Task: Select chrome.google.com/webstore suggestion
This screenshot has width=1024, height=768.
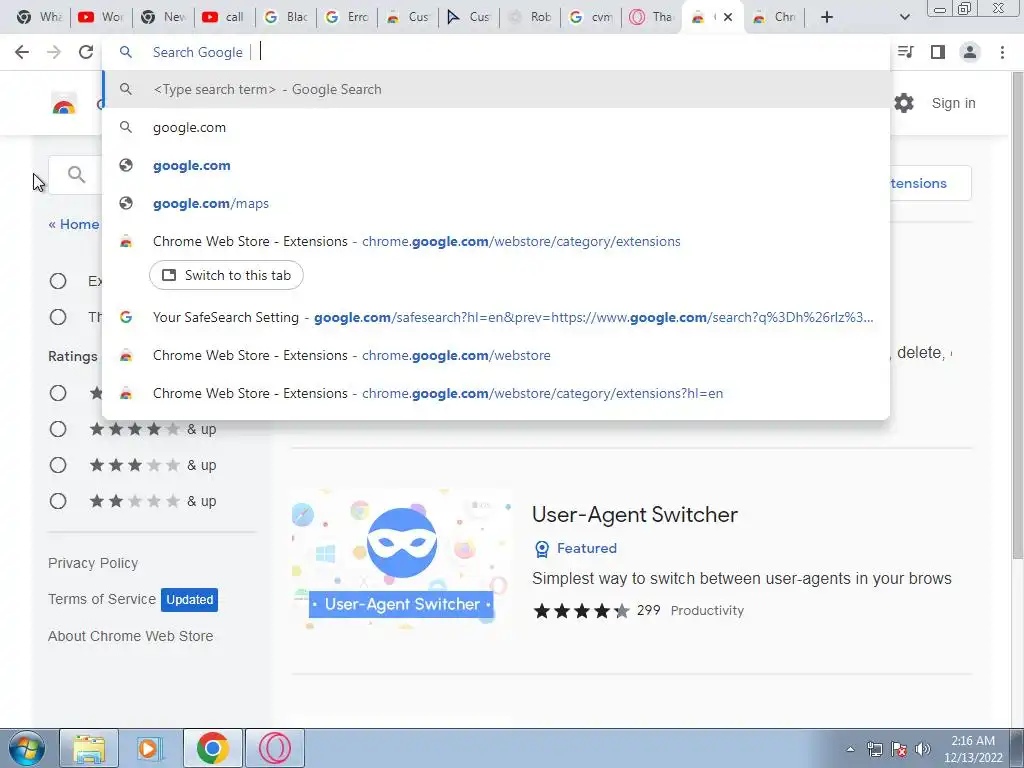Action: click(x=496, y=355)
